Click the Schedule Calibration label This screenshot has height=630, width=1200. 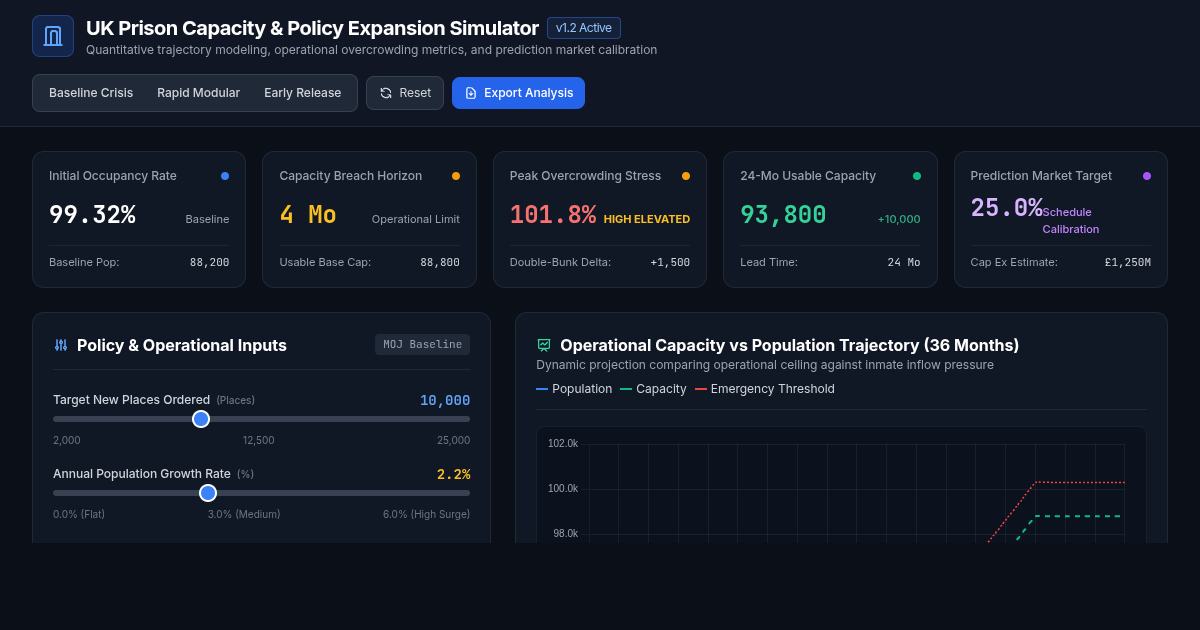1071,220
